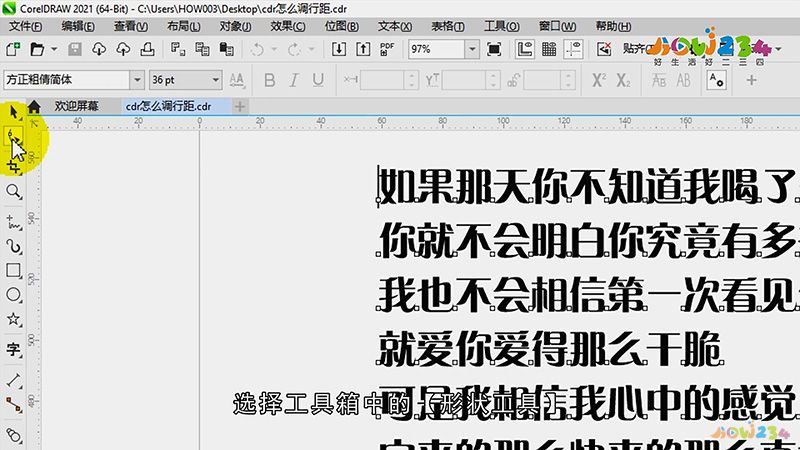Open the 查看(V) menu
This screenshot has height=450, width=800.
(x=131, y=26)
